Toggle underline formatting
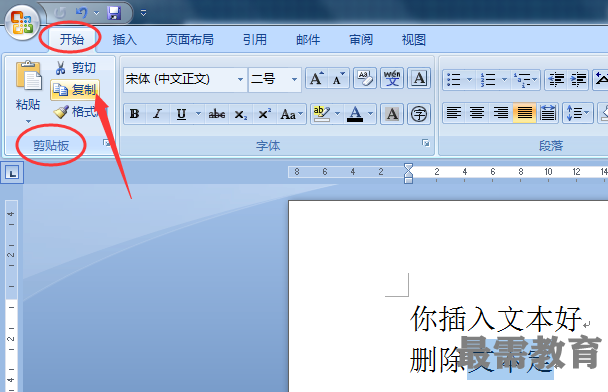 pyautogui.click(x=181, y=114)
